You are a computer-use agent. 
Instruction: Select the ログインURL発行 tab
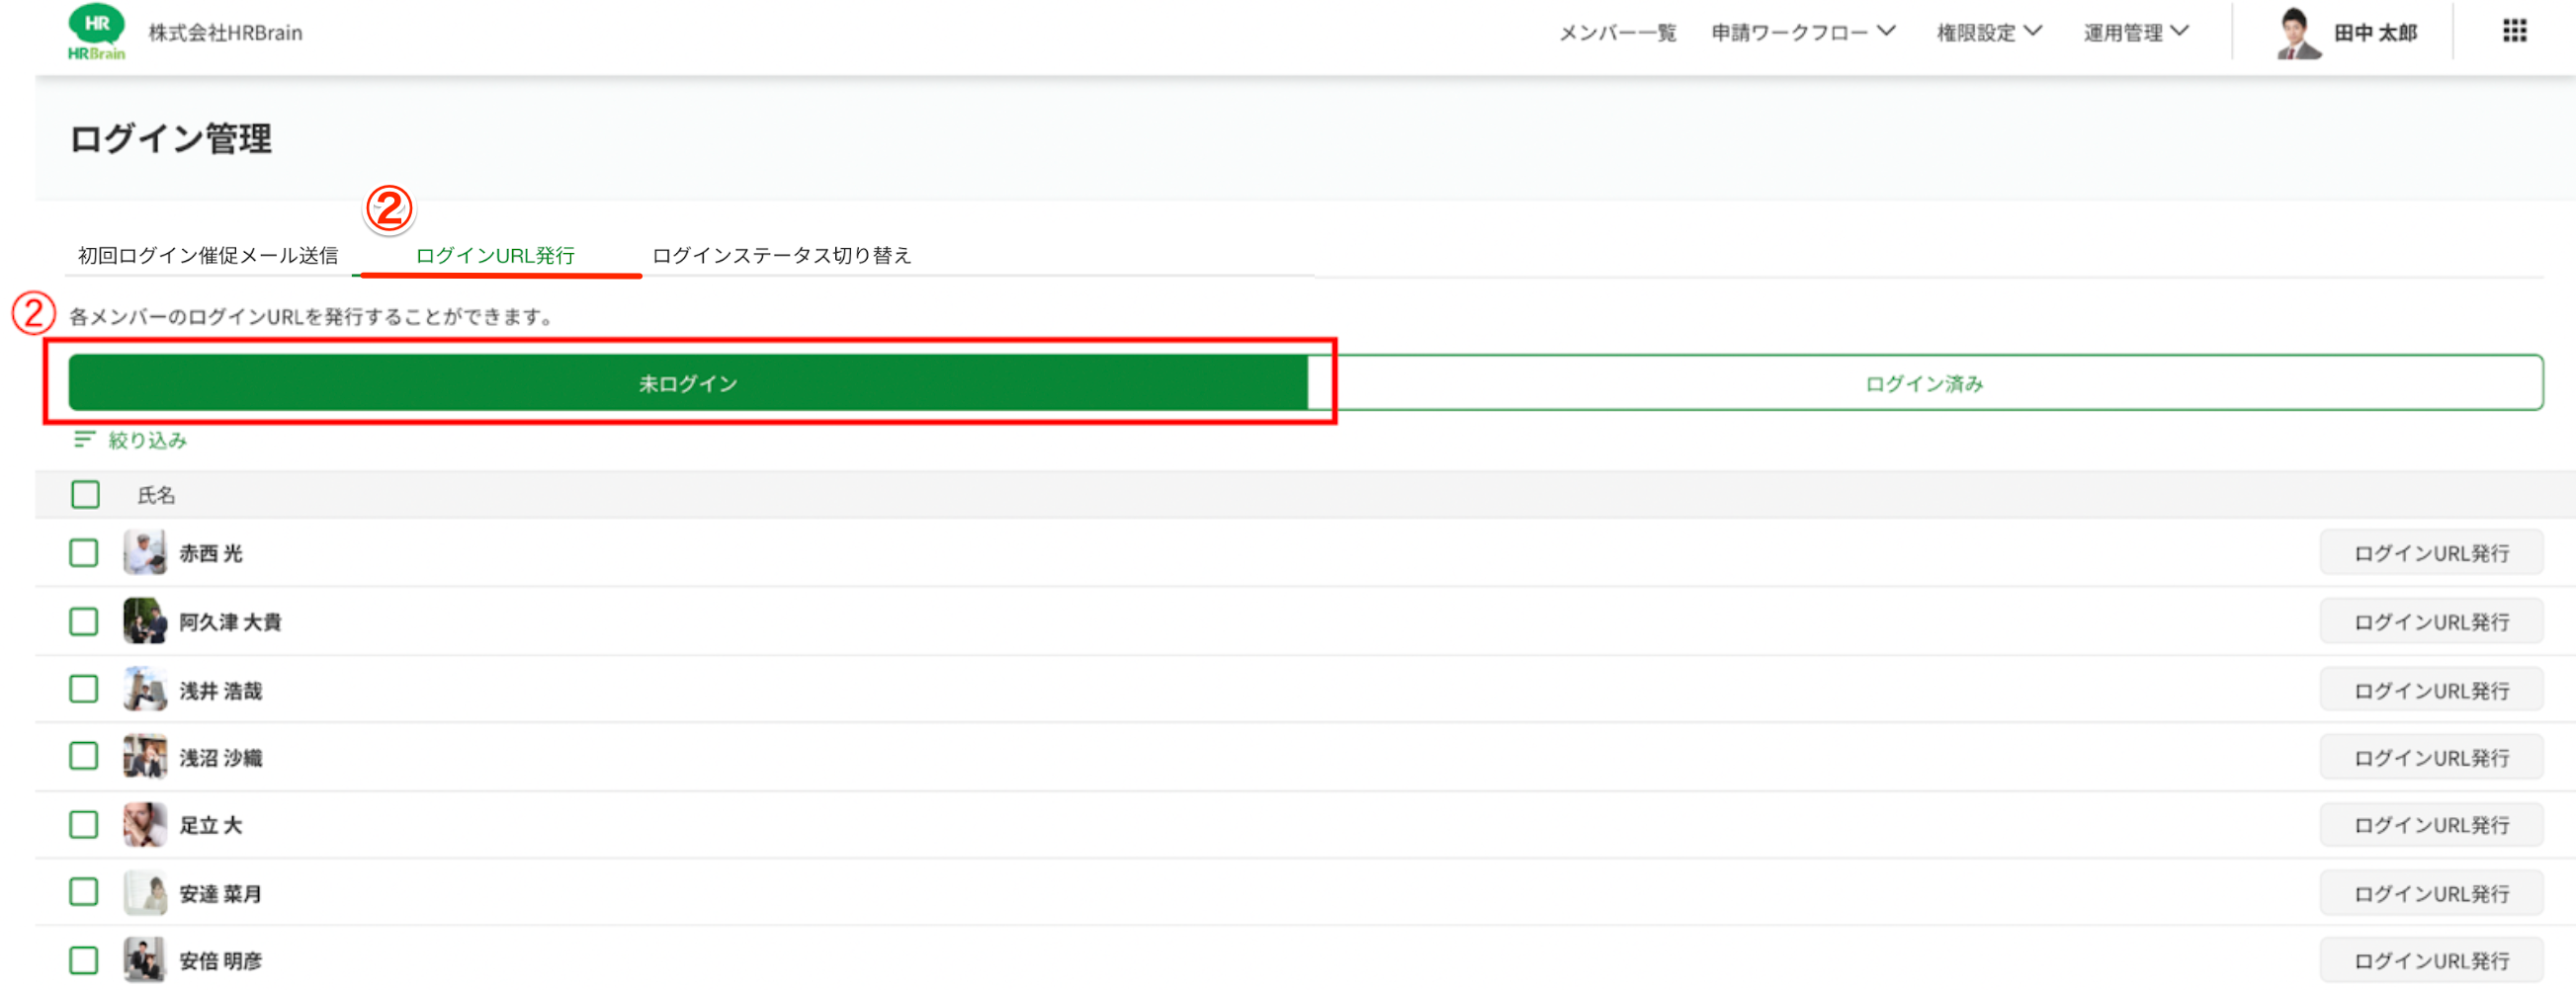coord(495,255)
